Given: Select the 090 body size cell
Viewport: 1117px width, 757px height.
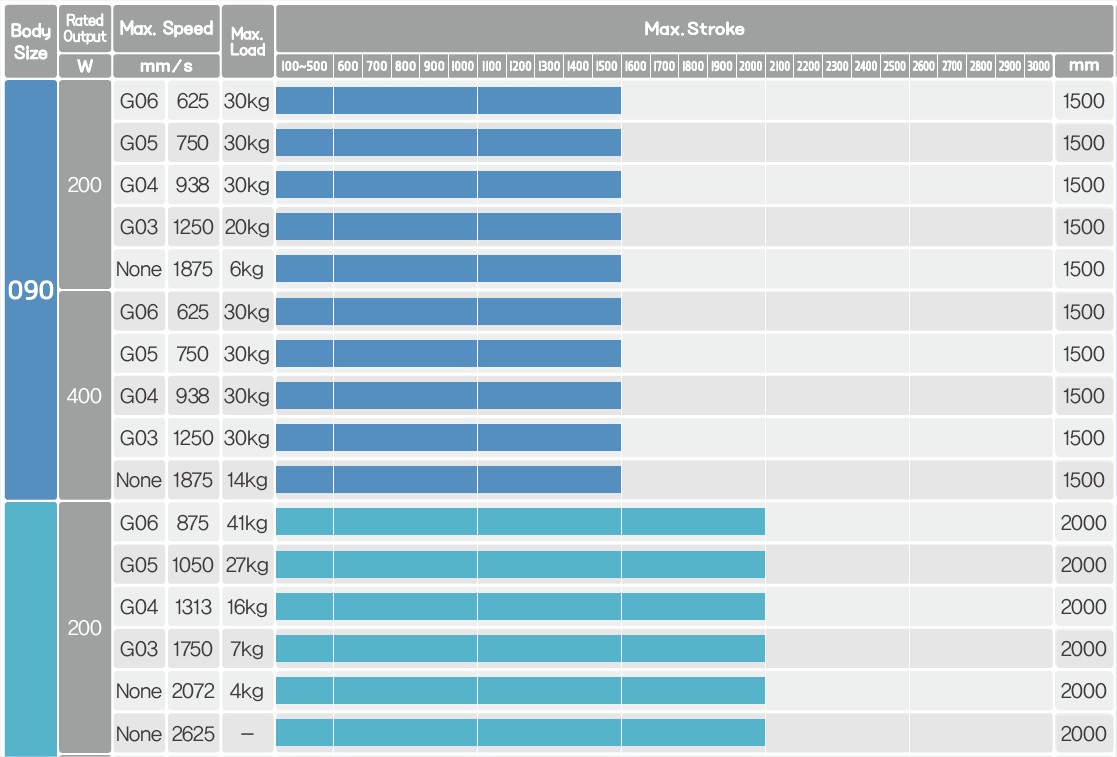Looking at the screenshot, I should (x=31, y=290).
